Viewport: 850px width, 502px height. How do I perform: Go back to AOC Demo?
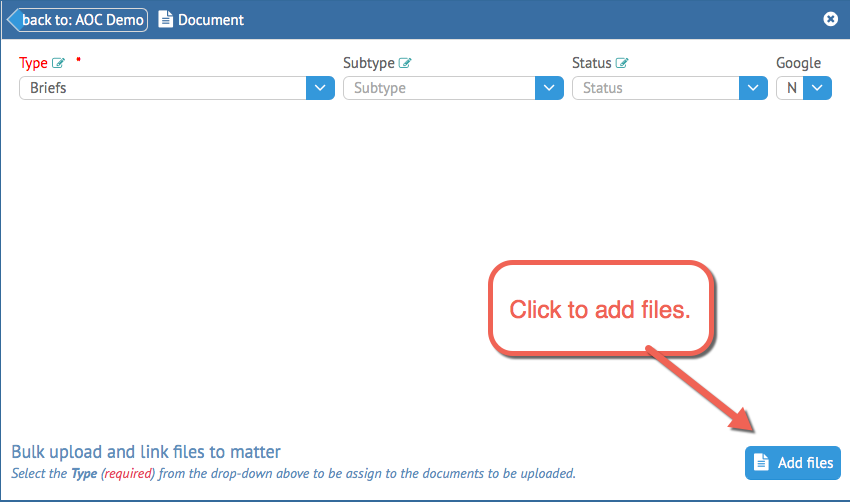(78, 20)
